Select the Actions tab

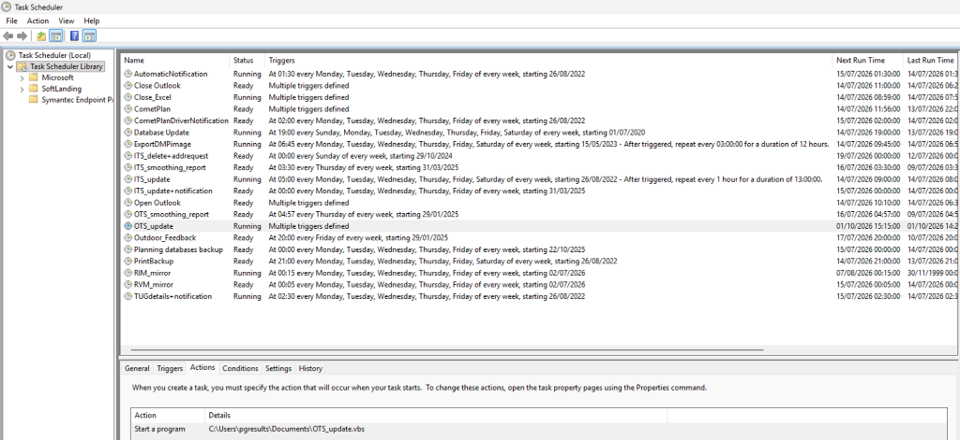202,367
